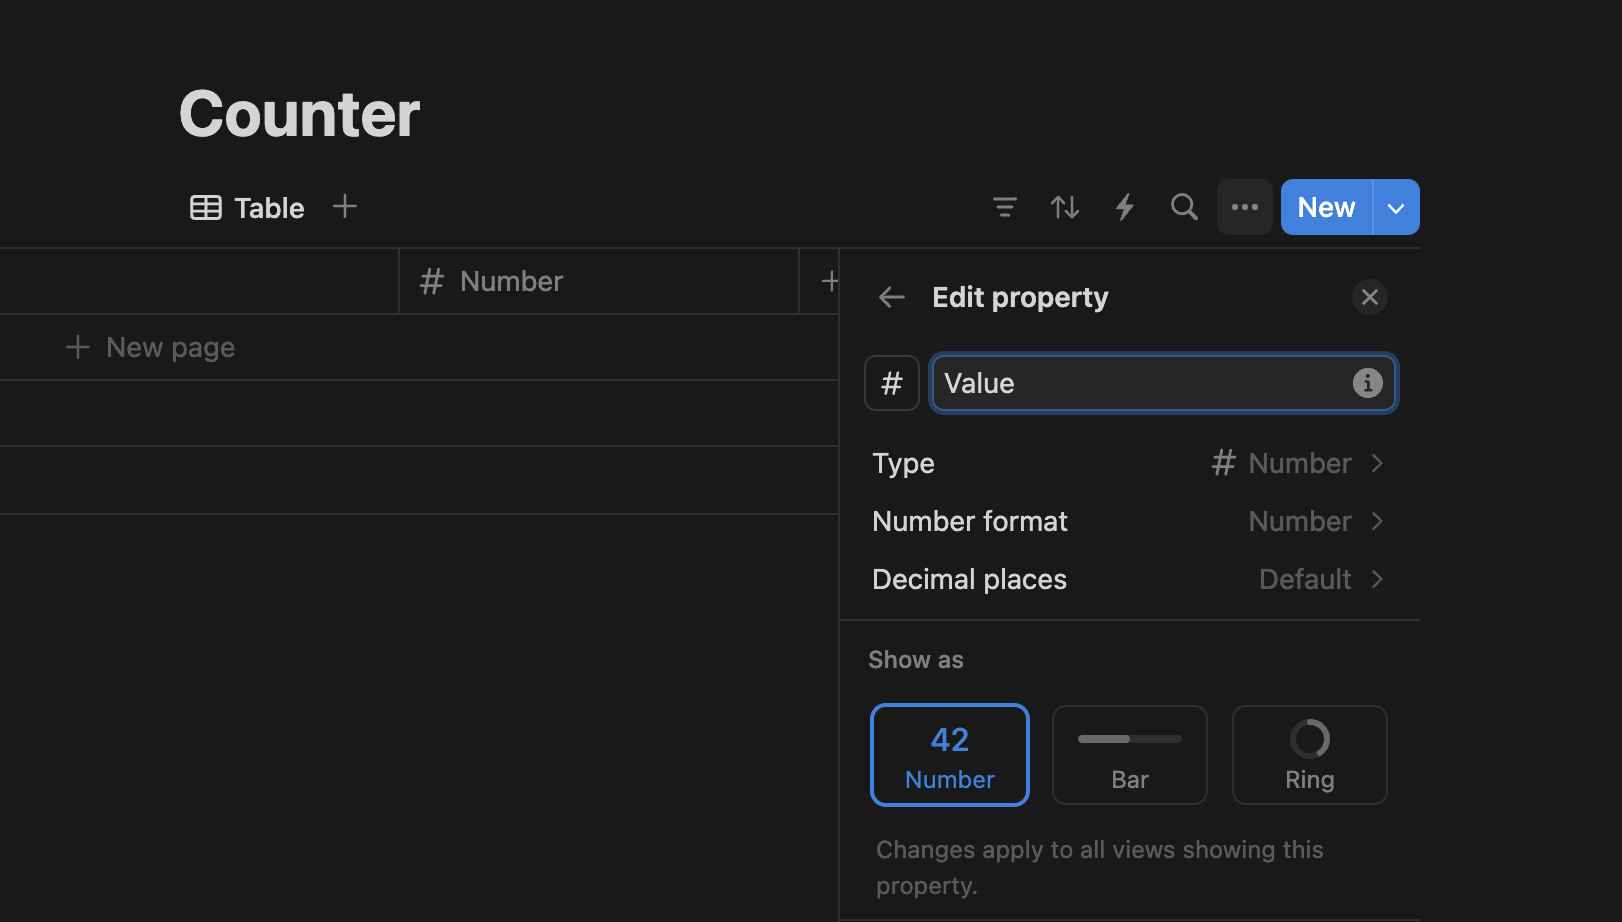Open the filter options icon
Image resolution: width=1622 pixels, height=922 pixels.
click(1004, 207)
